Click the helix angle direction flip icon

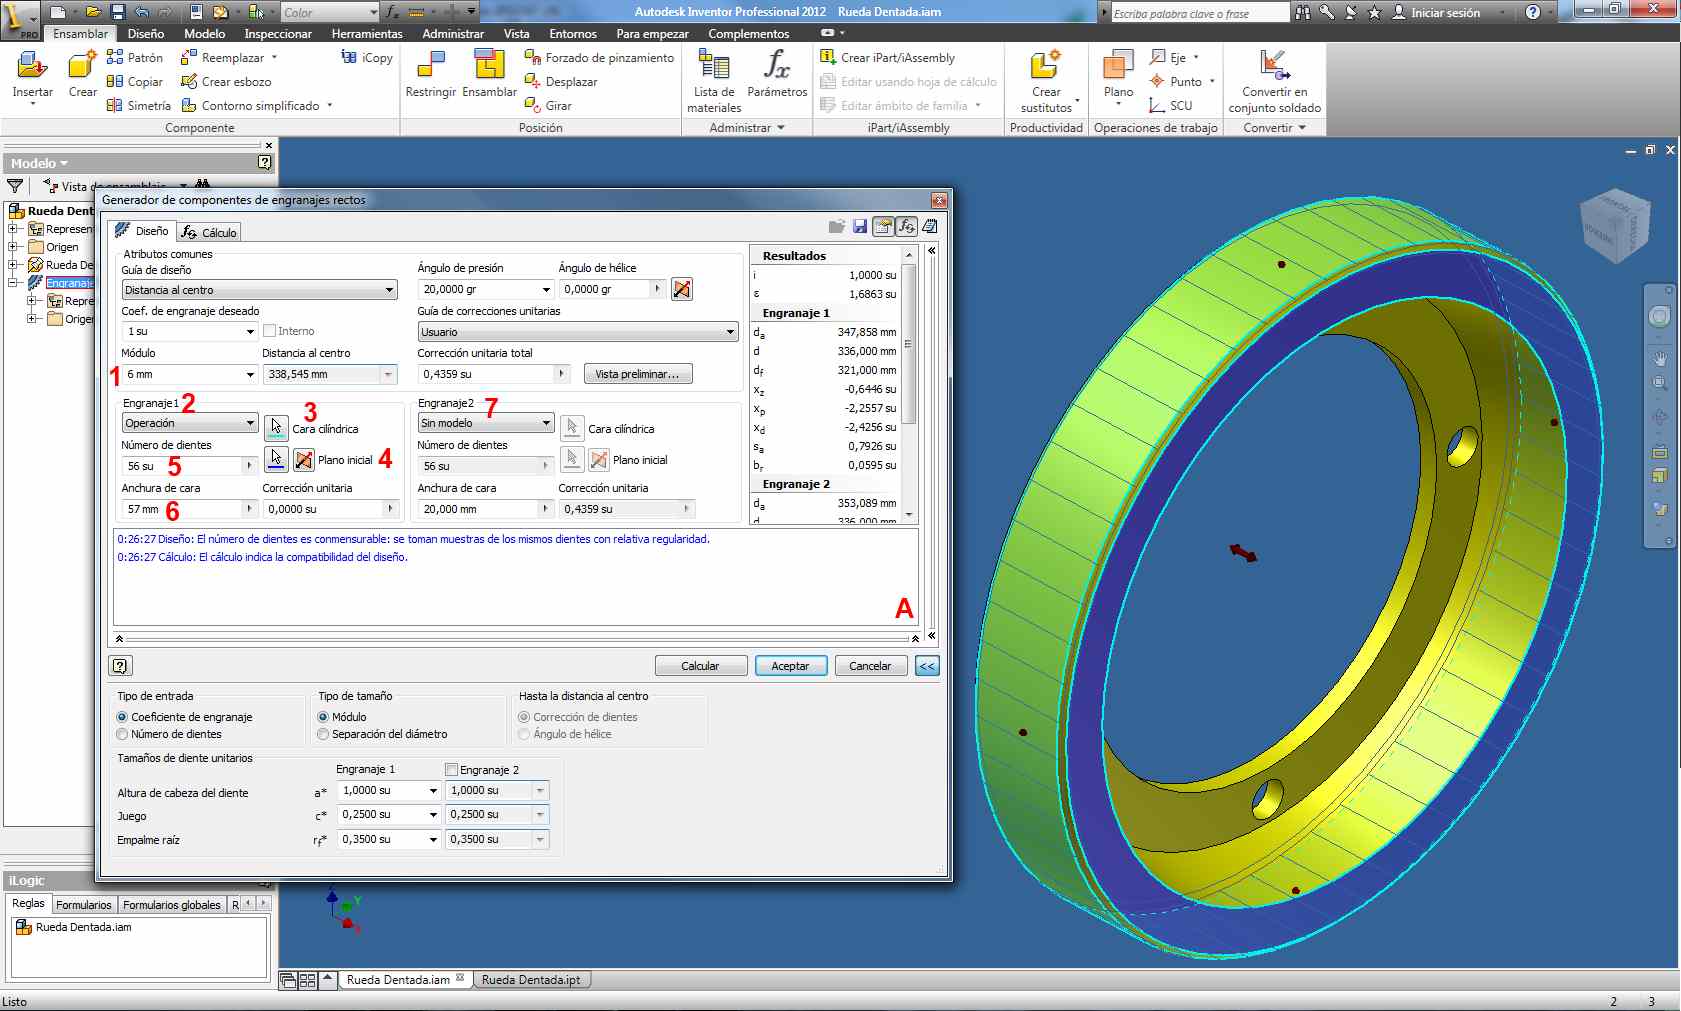click(x=682, y=289)
